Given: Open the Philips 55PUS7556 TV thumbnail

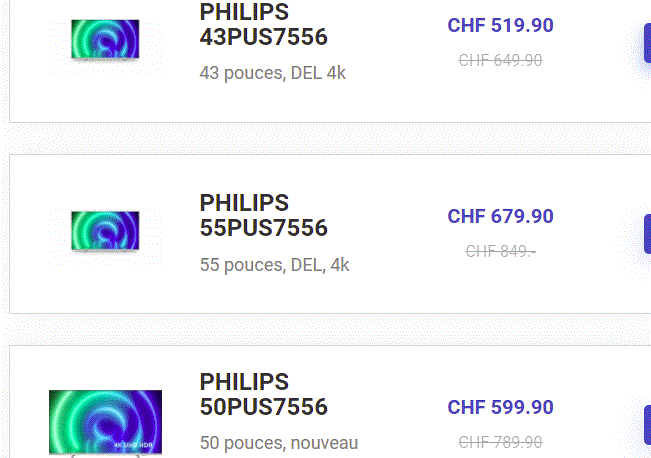Looking at the screenshot, I should (105, 231).
